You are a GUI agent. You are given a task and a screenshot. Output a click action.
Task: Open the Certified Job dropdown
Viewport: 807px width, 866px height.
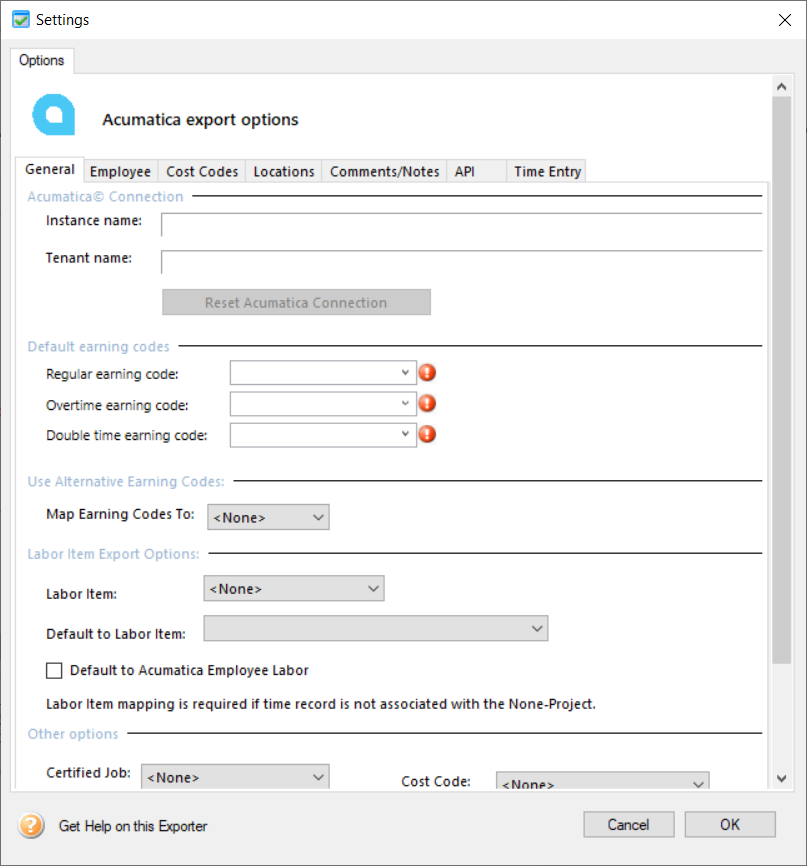point(235,777)
